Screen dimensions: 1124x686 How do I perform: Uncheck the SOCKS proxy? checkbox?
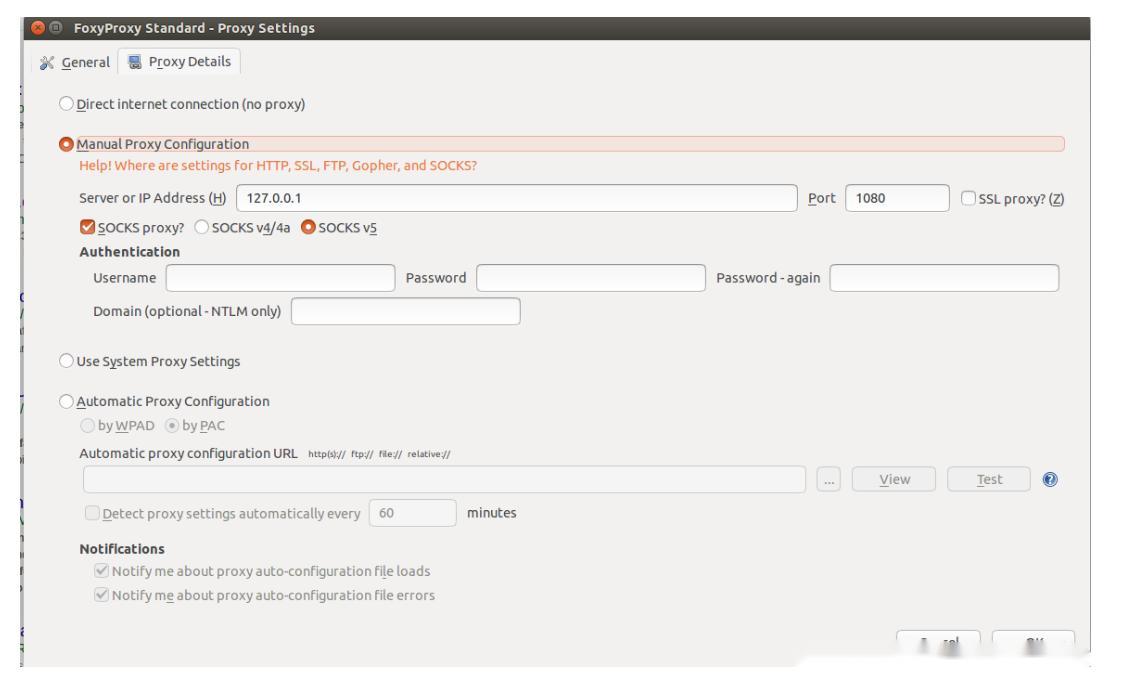(x=87, y=227)
